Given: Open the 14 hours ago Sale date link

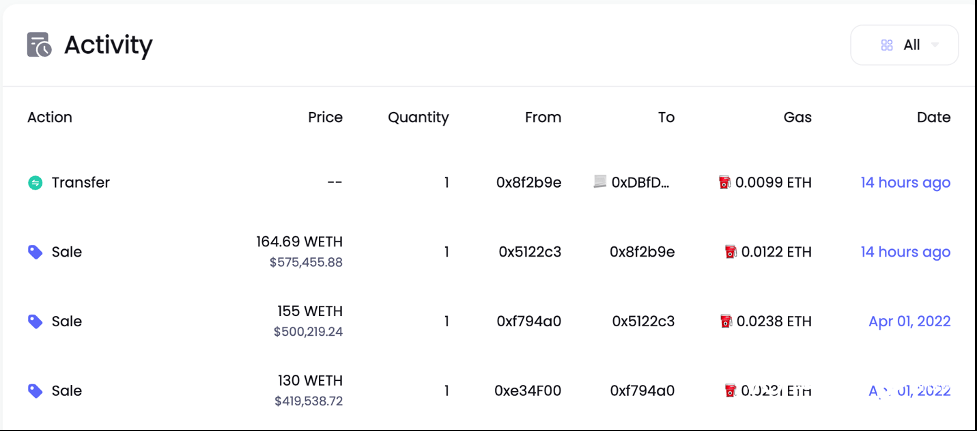Looking at the screenshot, I should 905,252.
